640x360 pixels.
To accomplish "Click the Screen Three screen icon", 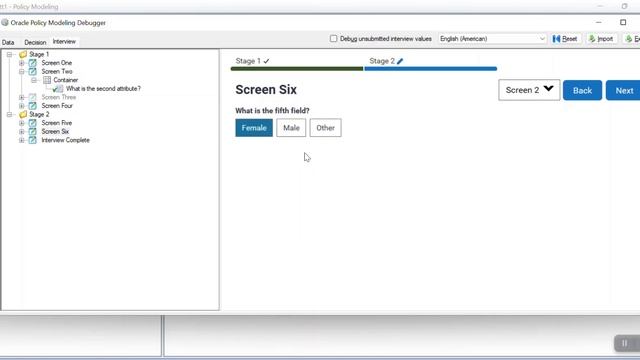I will pyautogui.click(x=32, y=97).
